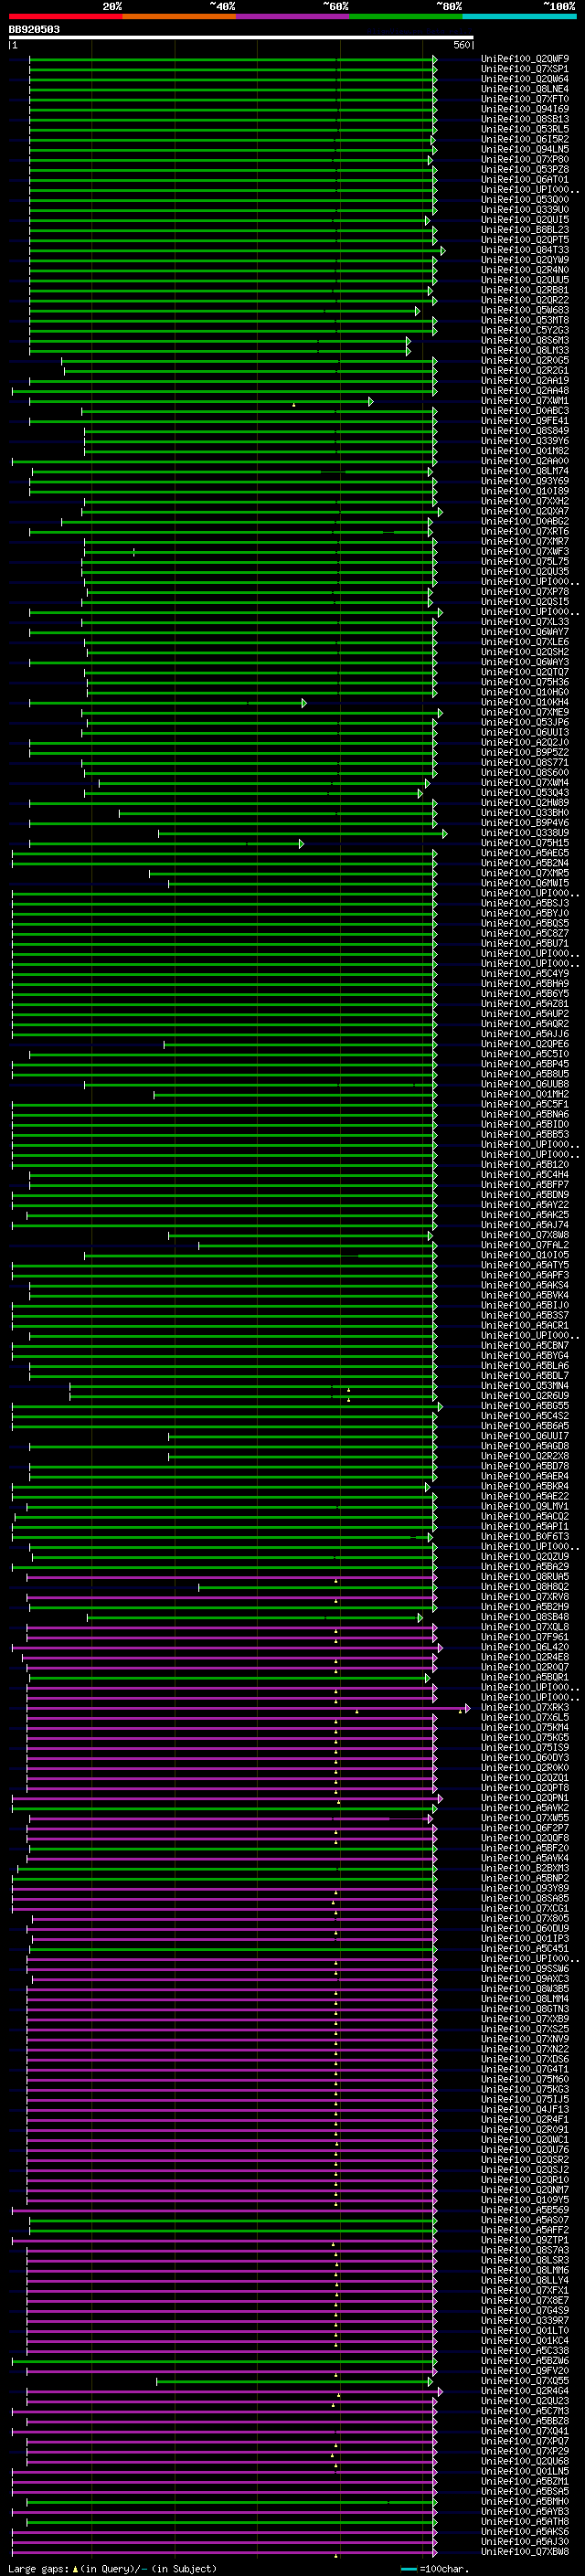
Task: Select the UniRef100_Q8S849 label
Action: pyautogui.click(x=525, y=431)
